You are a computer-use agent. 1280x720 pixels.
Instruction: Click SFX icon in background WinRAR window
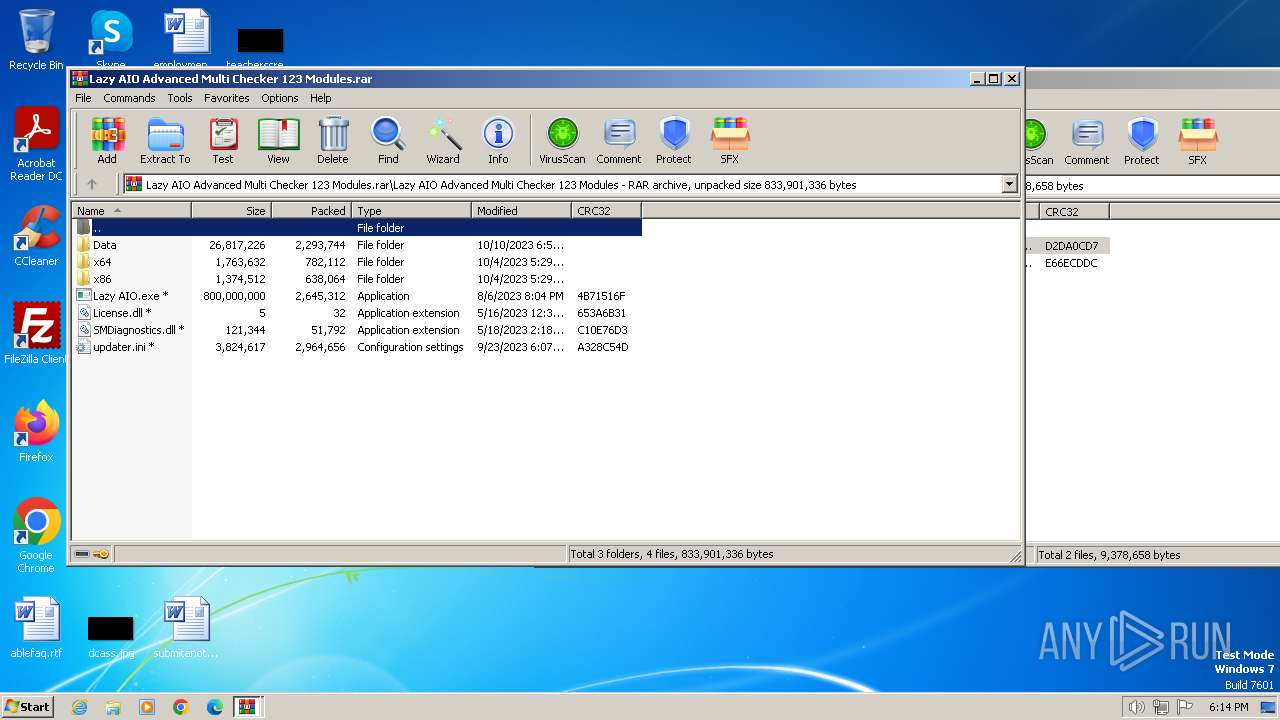click(1198, 141)
